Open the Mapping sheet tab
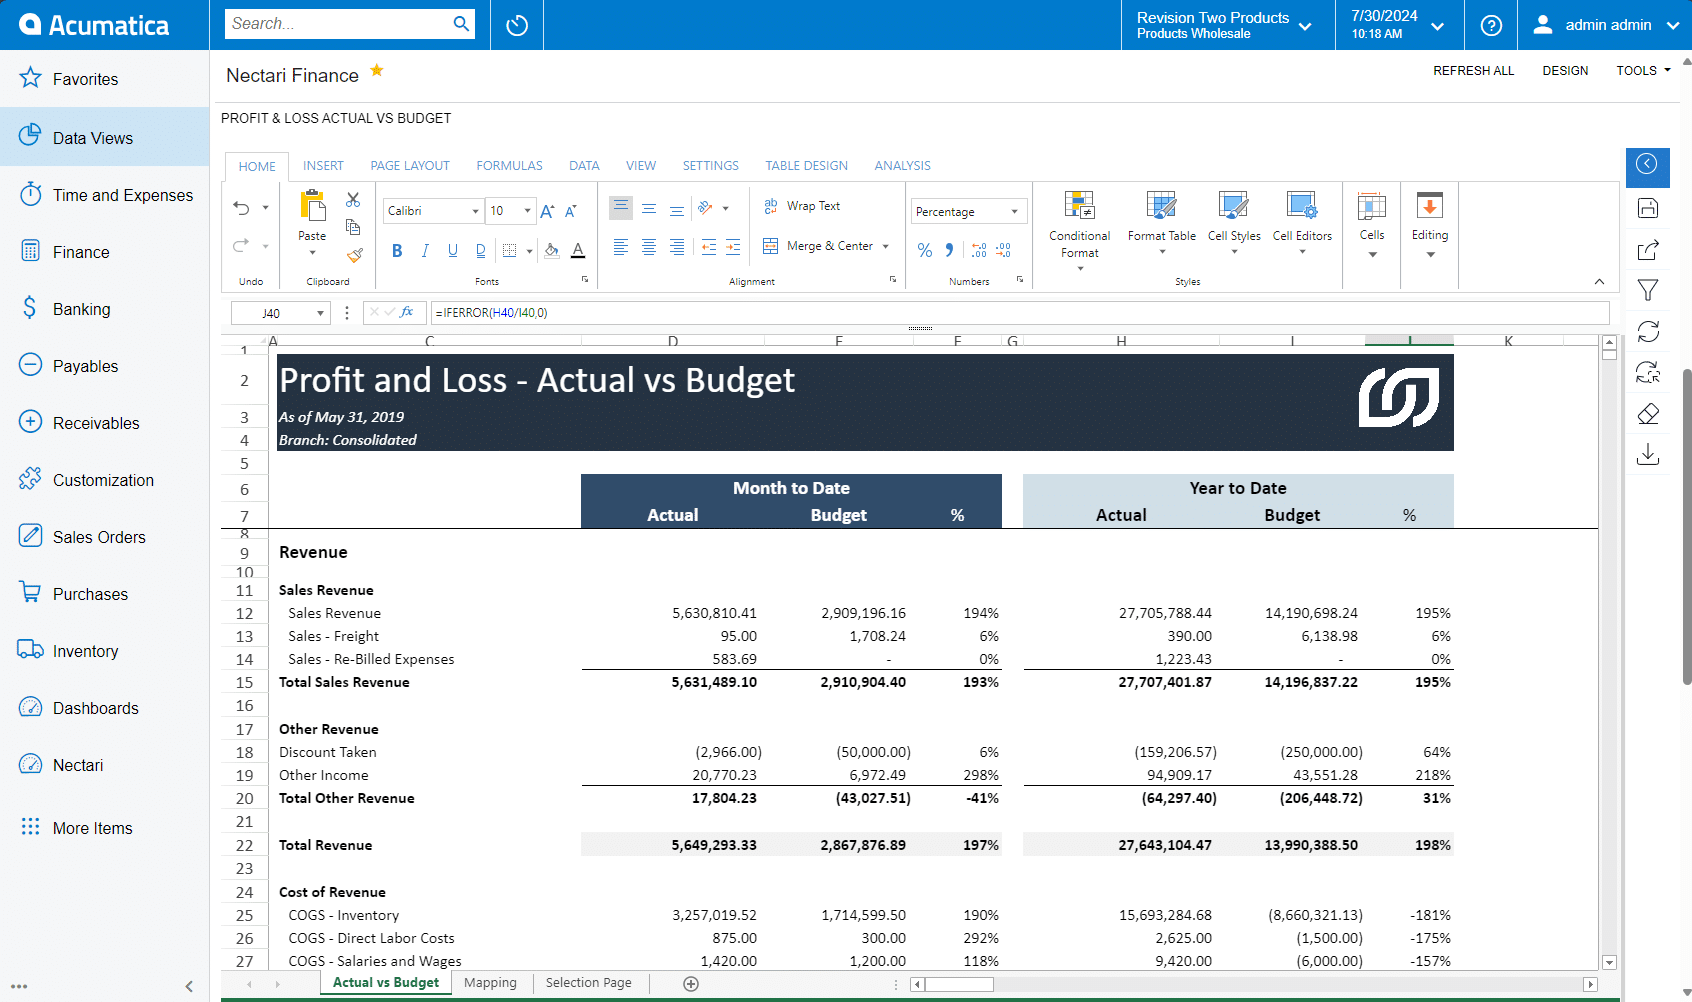 tap(490, 983)
